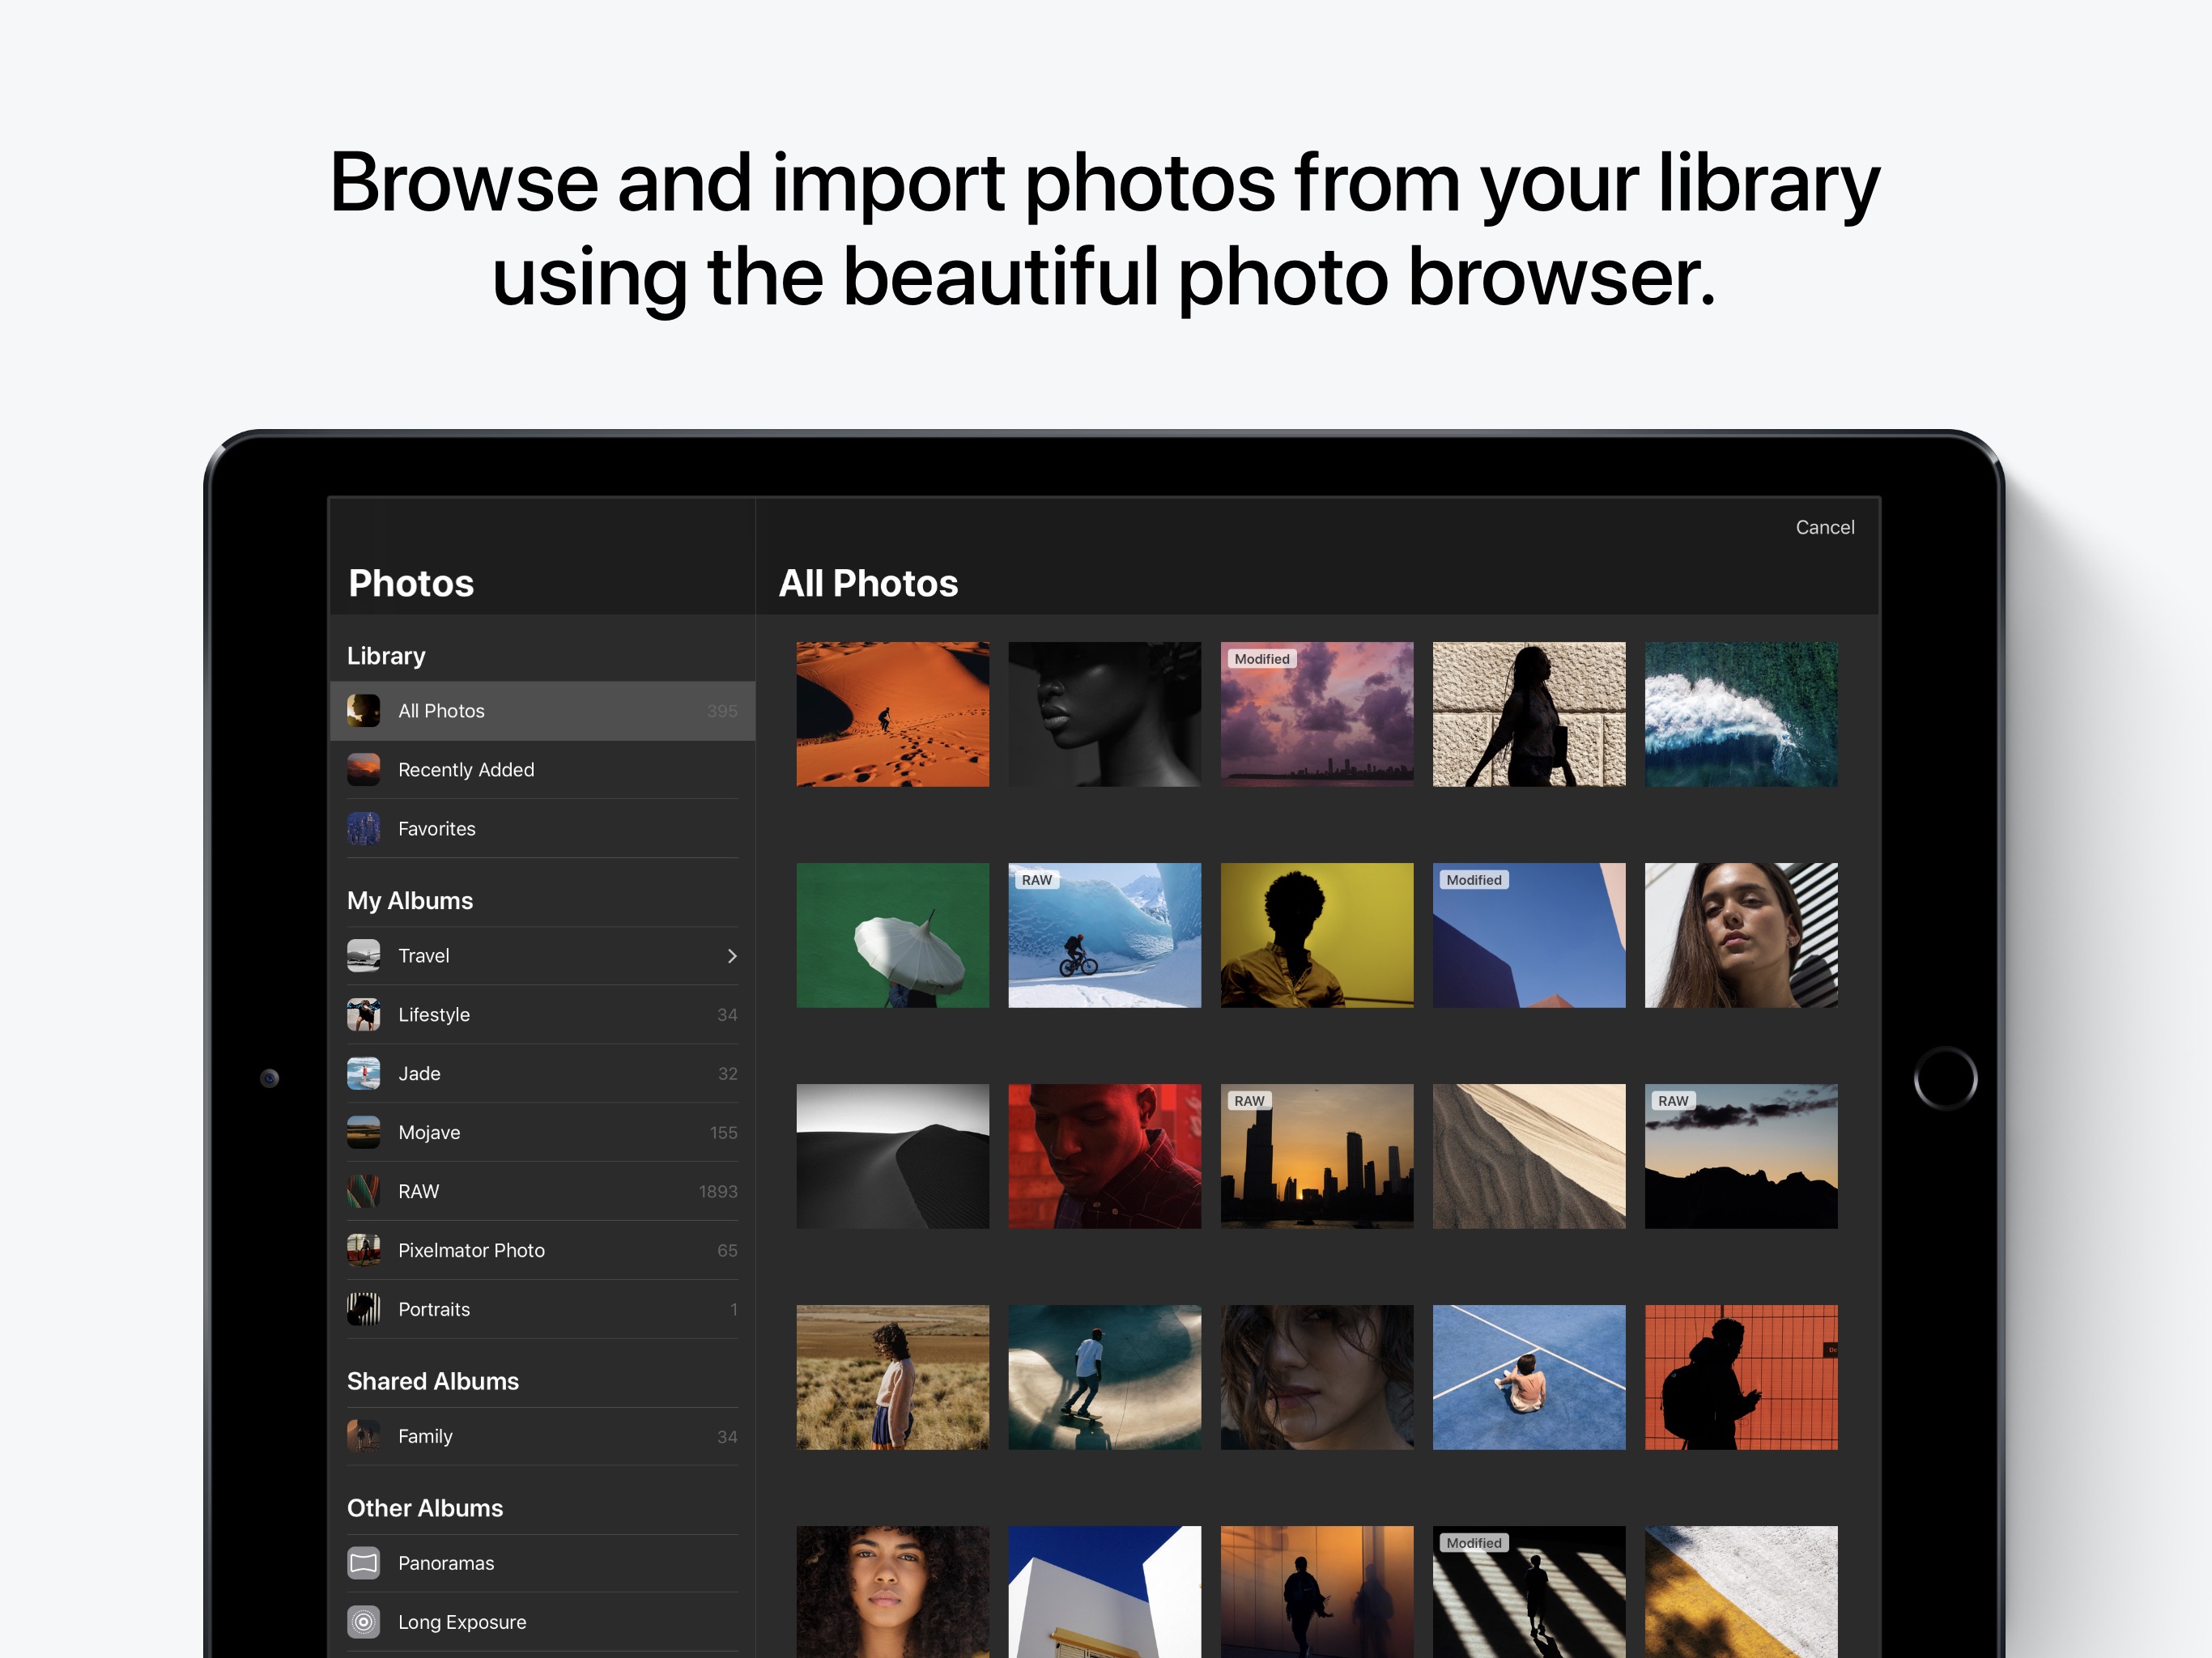Image resolution: width=2212 pixels, height=1658 pixels.
Task: Select the black-and-white face profile photo
Action: point(1104,714)
